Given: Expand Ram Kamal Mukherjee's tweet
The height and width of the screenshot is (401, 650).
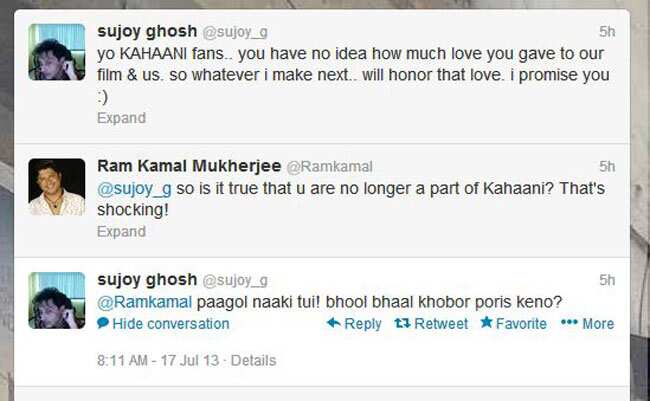Looking at the screenshot, I should 121,231.
